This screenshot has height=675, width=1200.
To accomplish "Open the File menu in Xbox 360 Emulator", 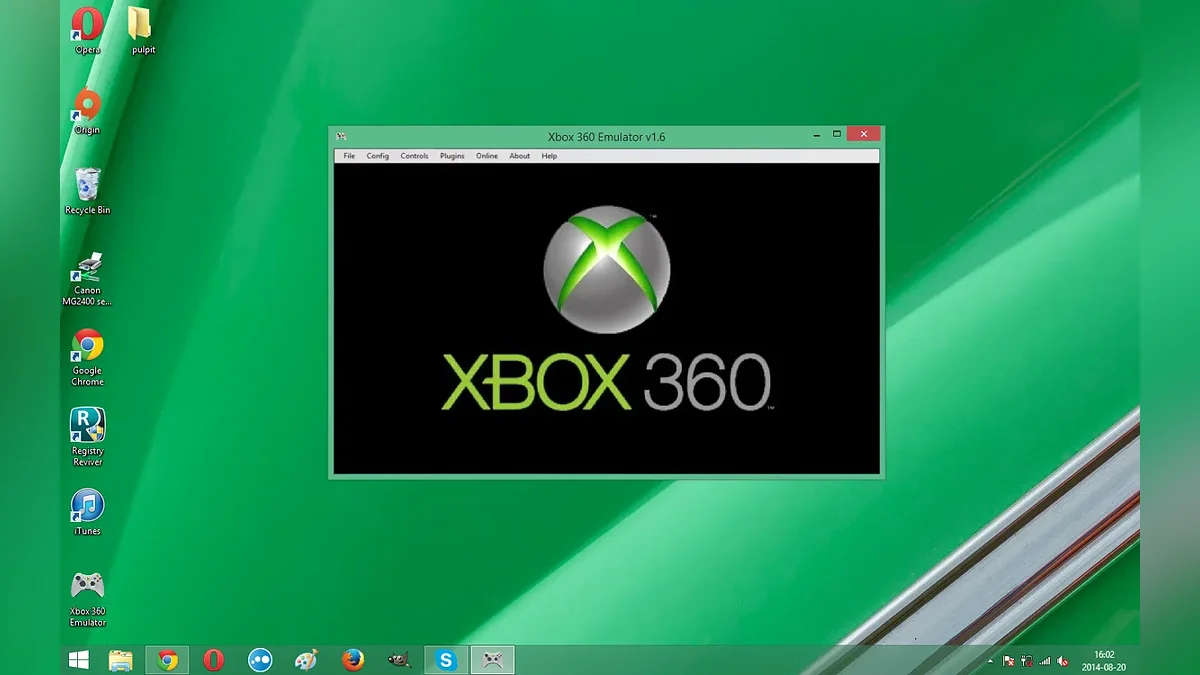I will [349, 156].
